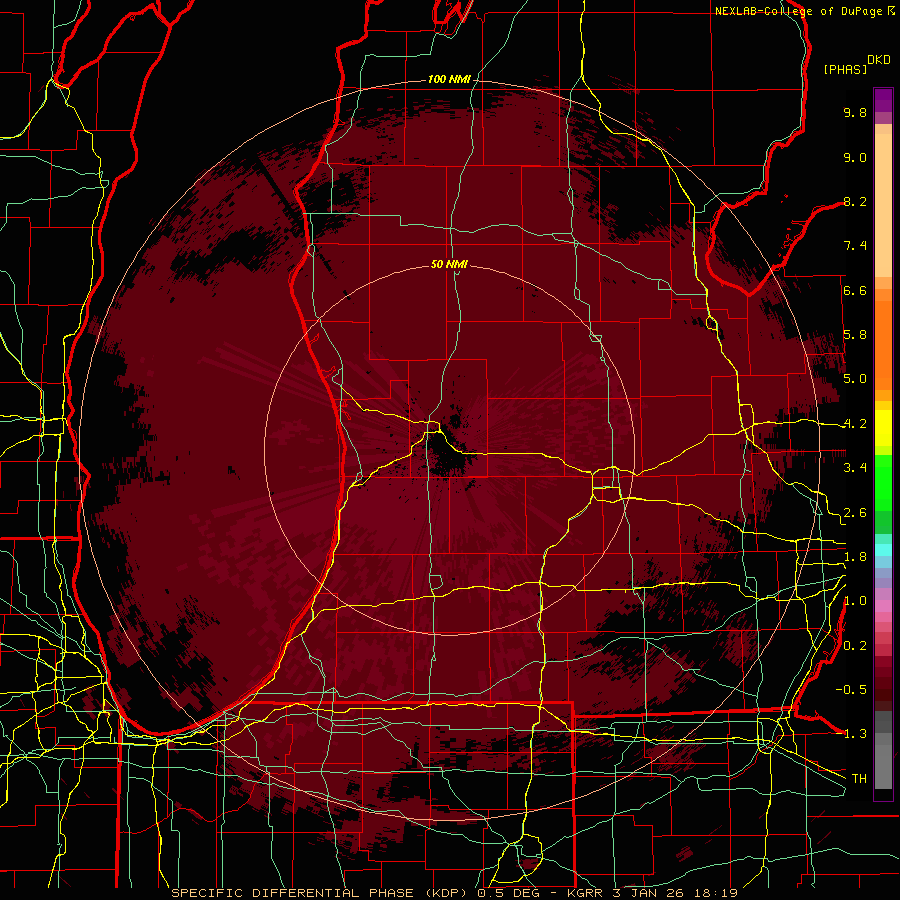
Task: Click the radar site at the center of the range rings
Action: 449,450
